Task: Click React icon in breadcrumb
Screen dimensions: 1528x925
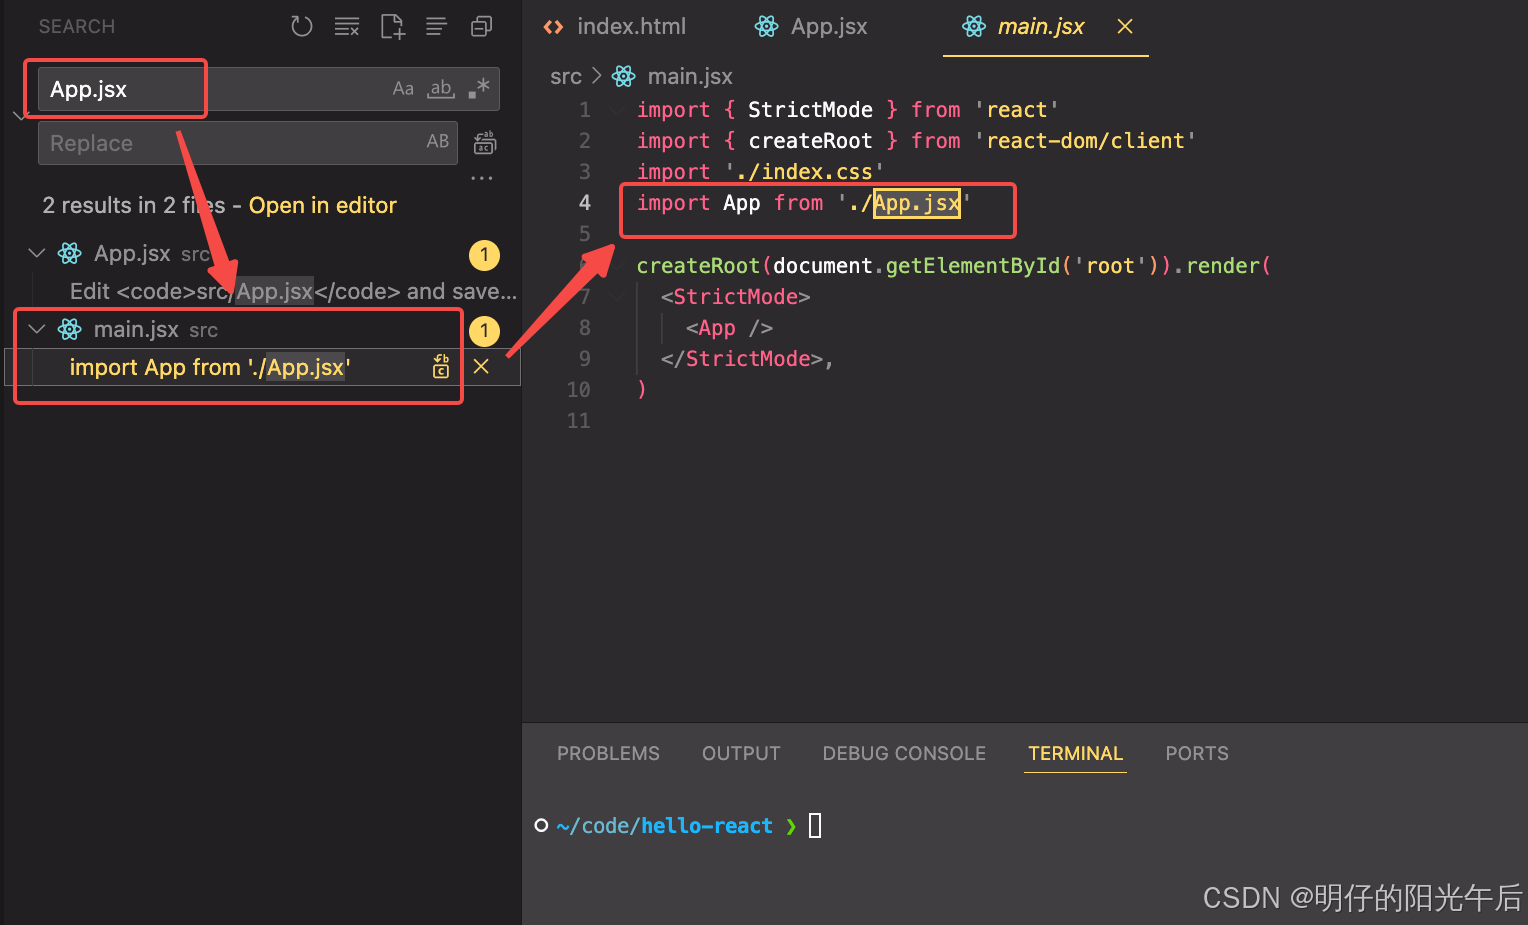Action: (624, 76)
